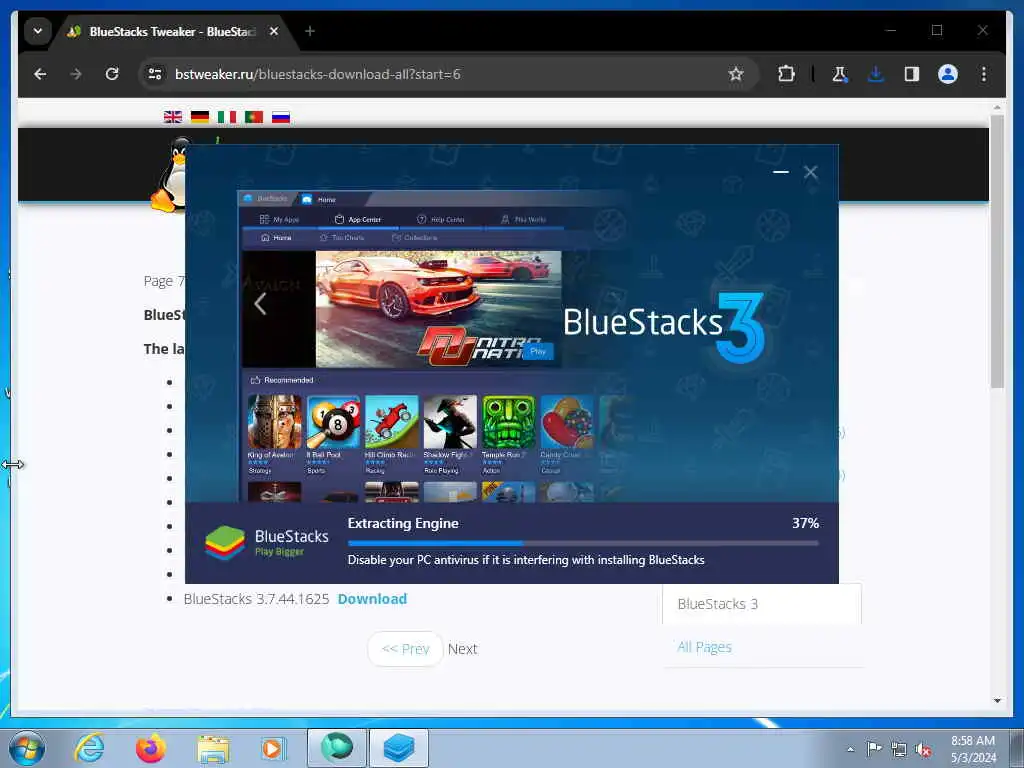Open the Extensions puzzle icon
The image size is (1024, 768).
786,74
